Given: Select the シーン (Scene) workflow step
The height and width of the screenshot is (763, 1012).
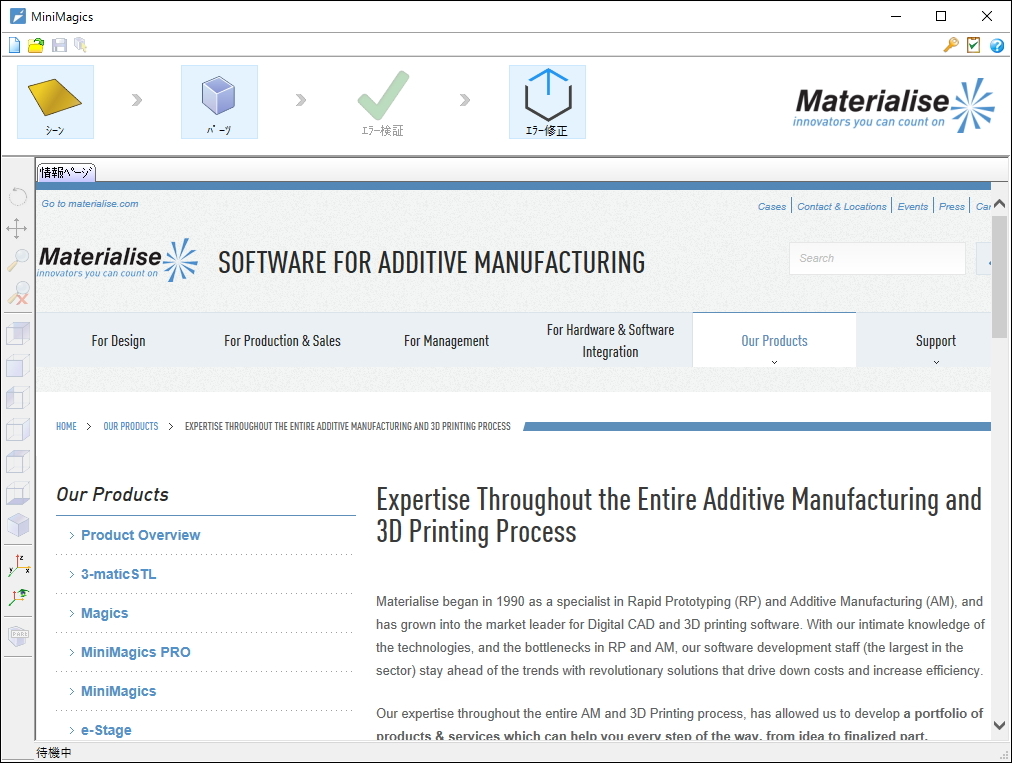Looking at the screenshot, I should (56, 102).
